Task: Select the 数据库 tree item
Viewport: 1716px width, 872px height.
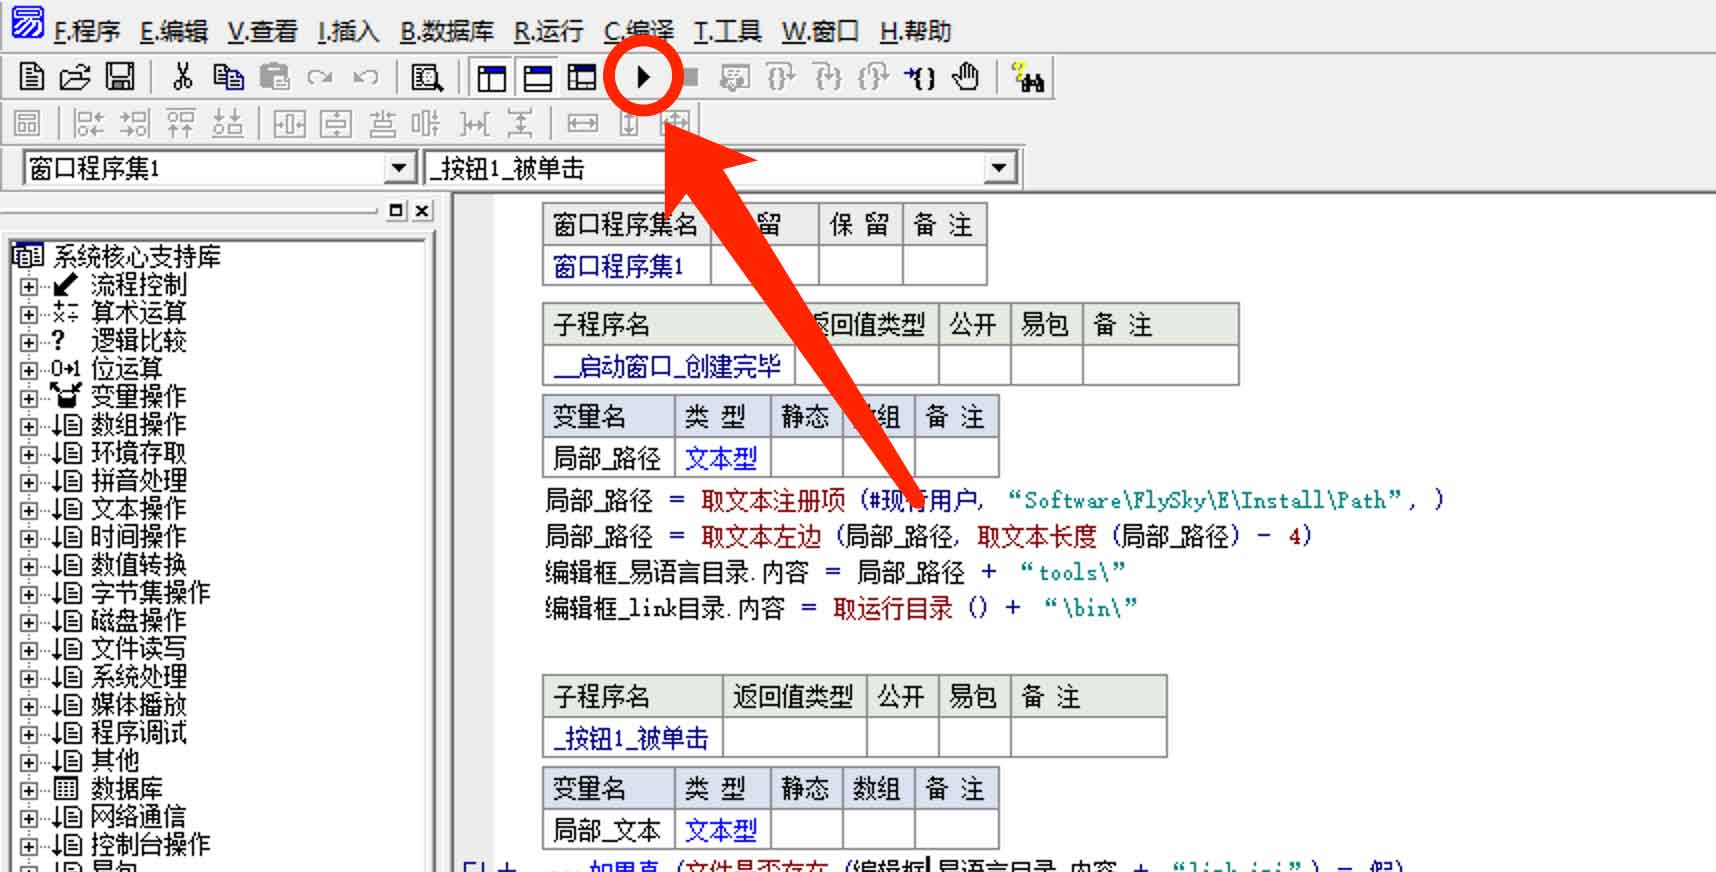Action: pyautogui.click(x=126, y=789)
